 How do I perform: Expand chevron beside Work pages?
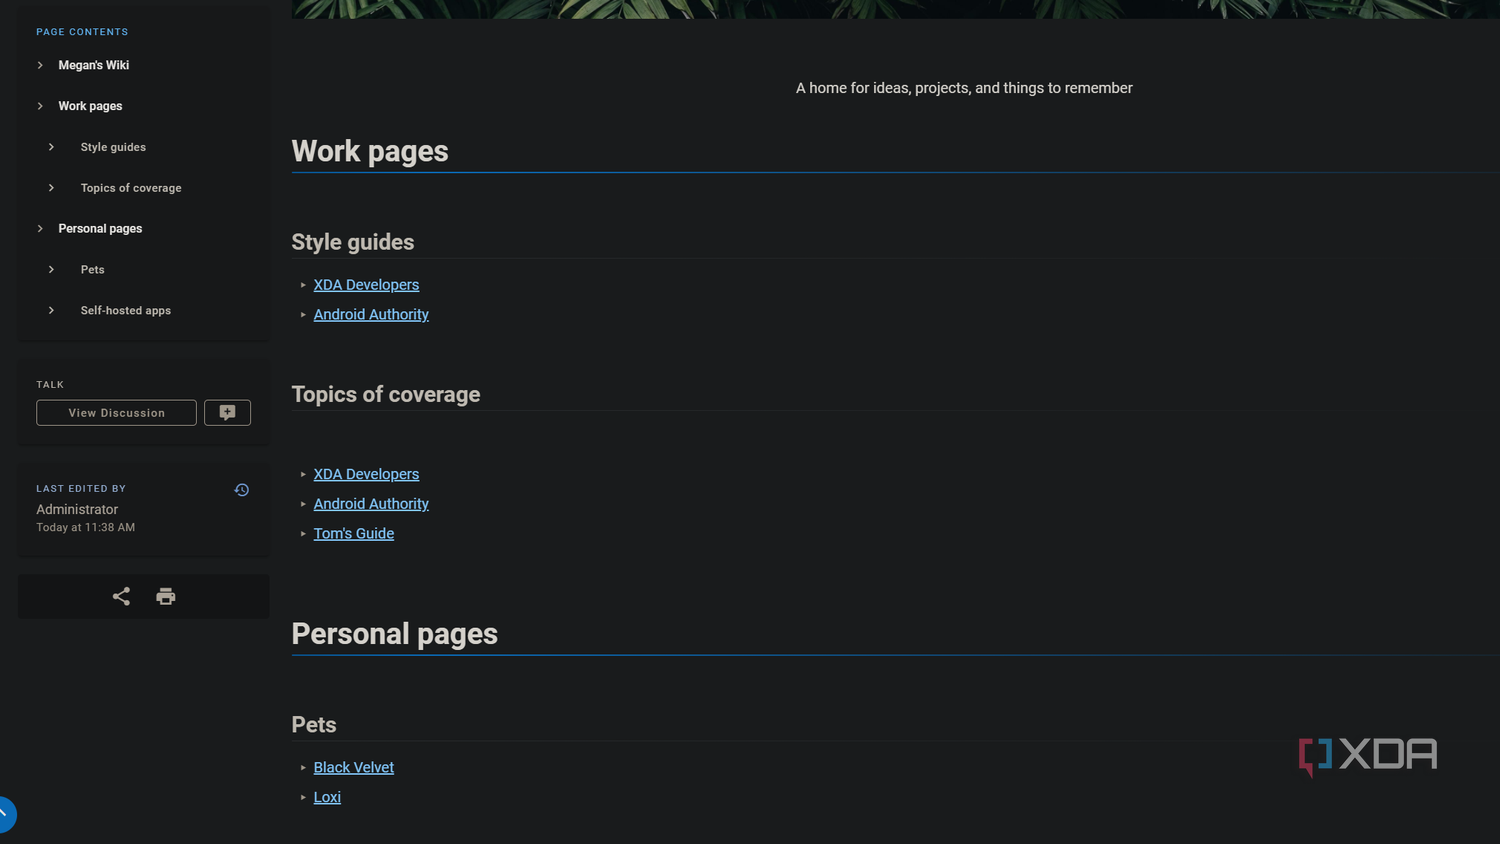(40, 106)
